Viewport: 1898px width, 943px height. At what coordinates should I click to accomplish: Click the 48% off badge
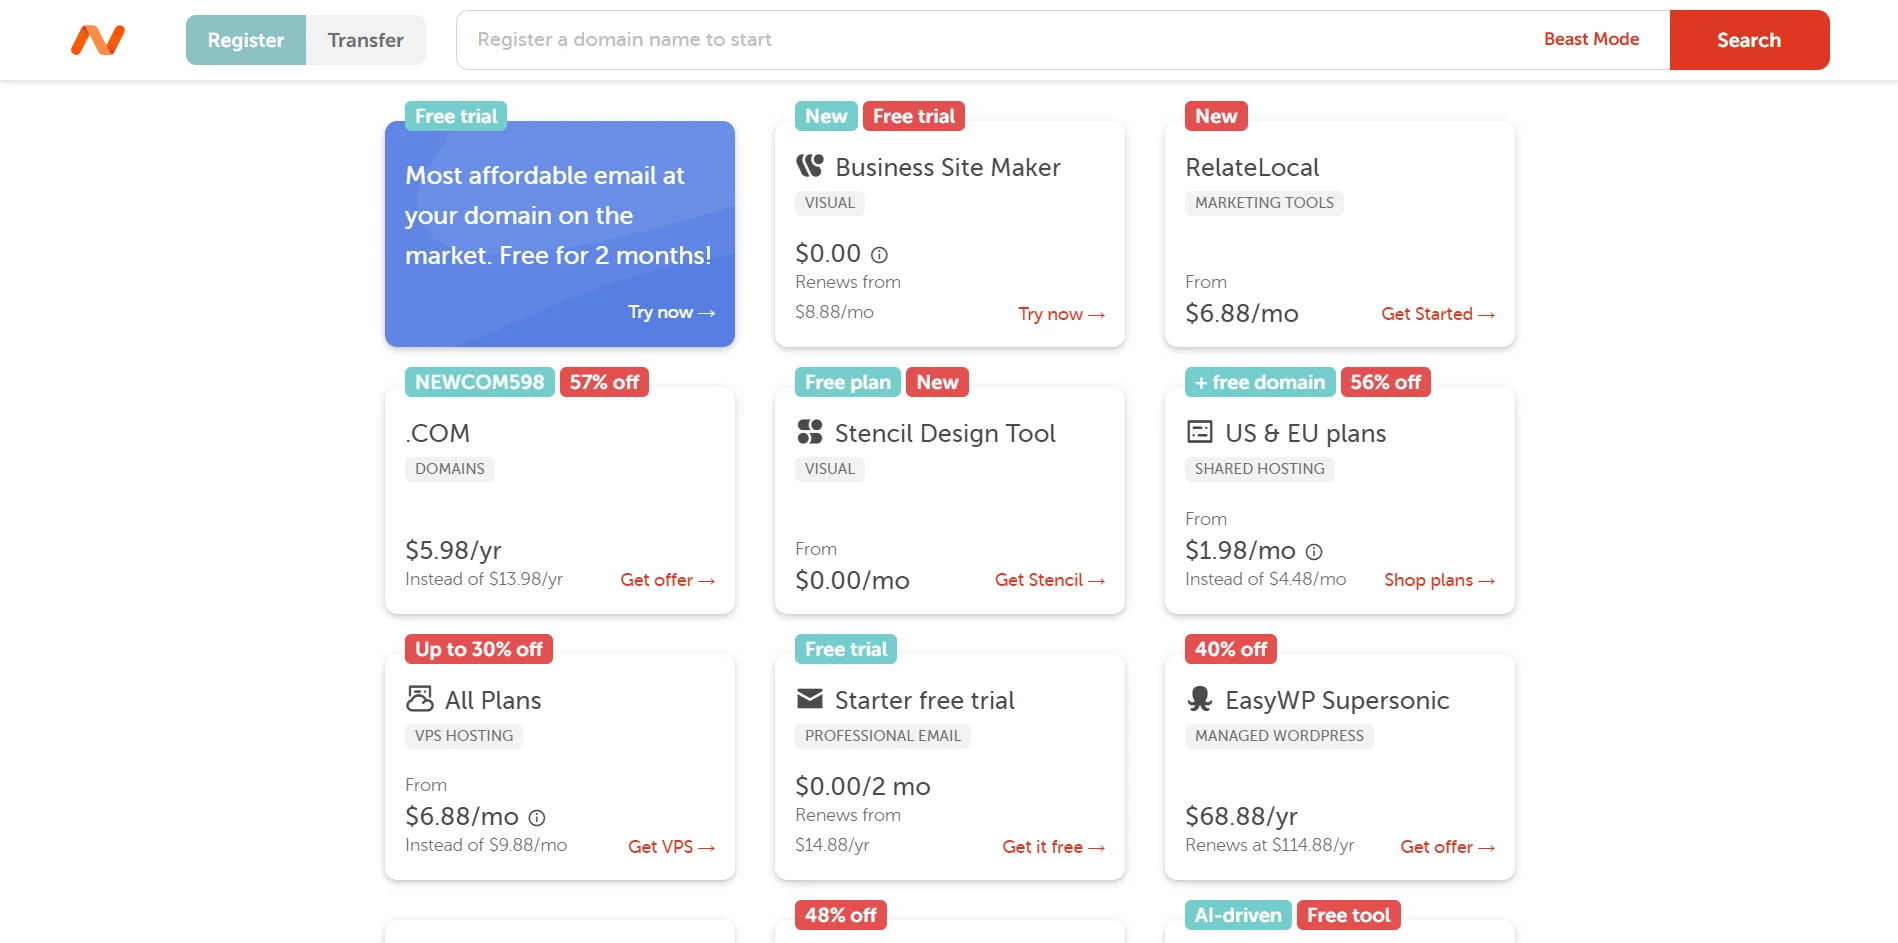[x=840, y=915]
